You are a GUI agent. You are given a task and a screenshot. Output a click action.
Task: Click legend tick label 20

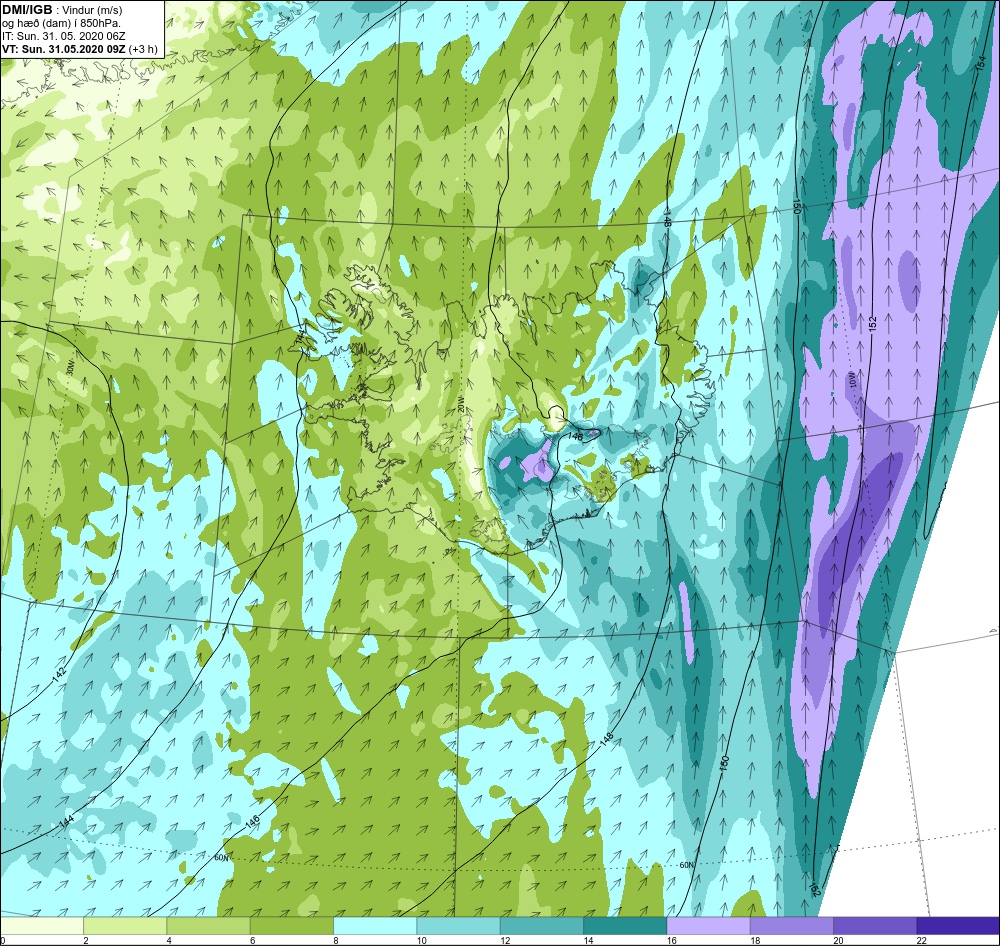[837, 940]
